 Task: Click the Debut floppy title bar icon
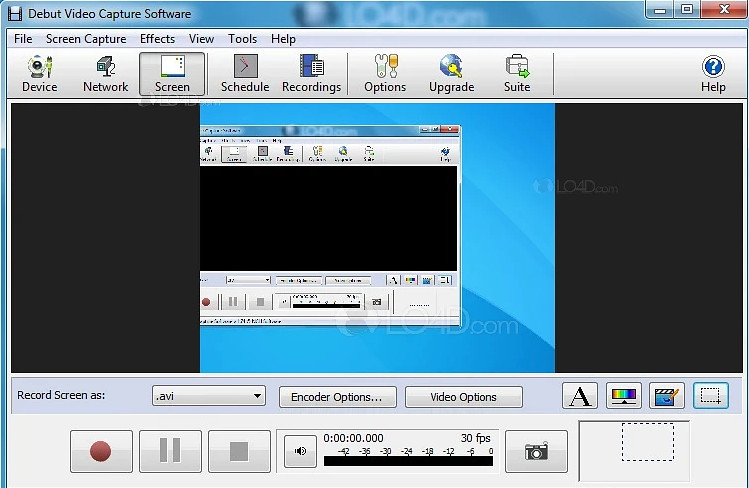point(15,13)
